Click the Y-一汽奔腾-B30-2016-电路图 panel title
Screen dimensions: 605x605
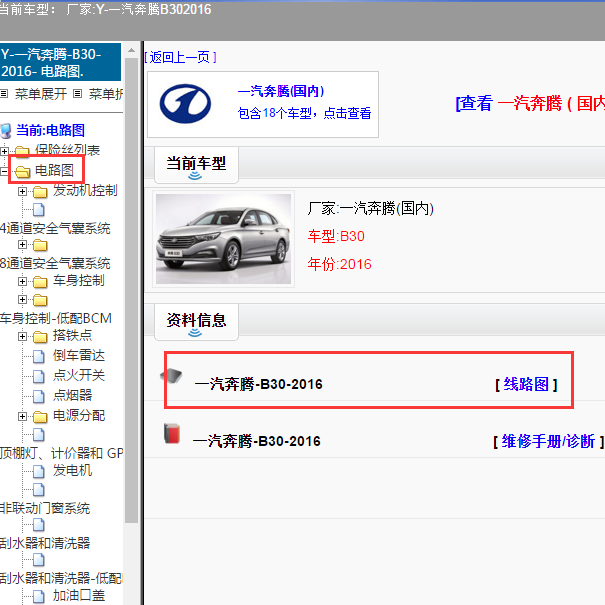click(60, 63)
